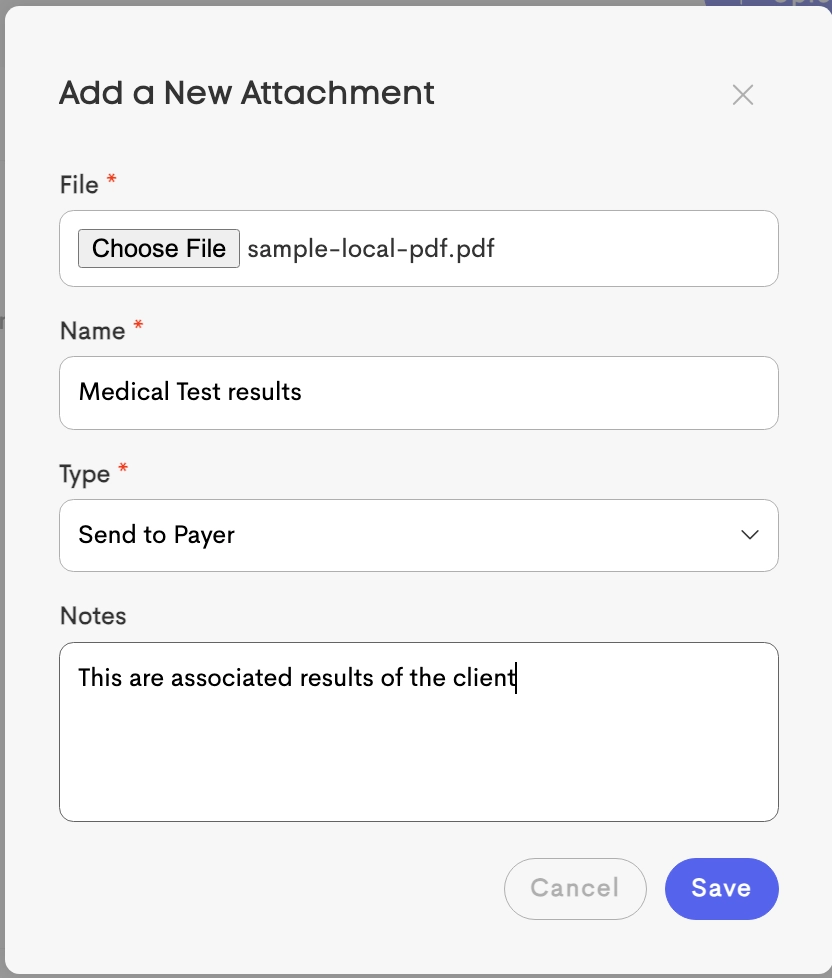Click the sample-local-pdf.pdf file name
The width and height of the screenshot is (832, 978).
(x=371, y=249)
